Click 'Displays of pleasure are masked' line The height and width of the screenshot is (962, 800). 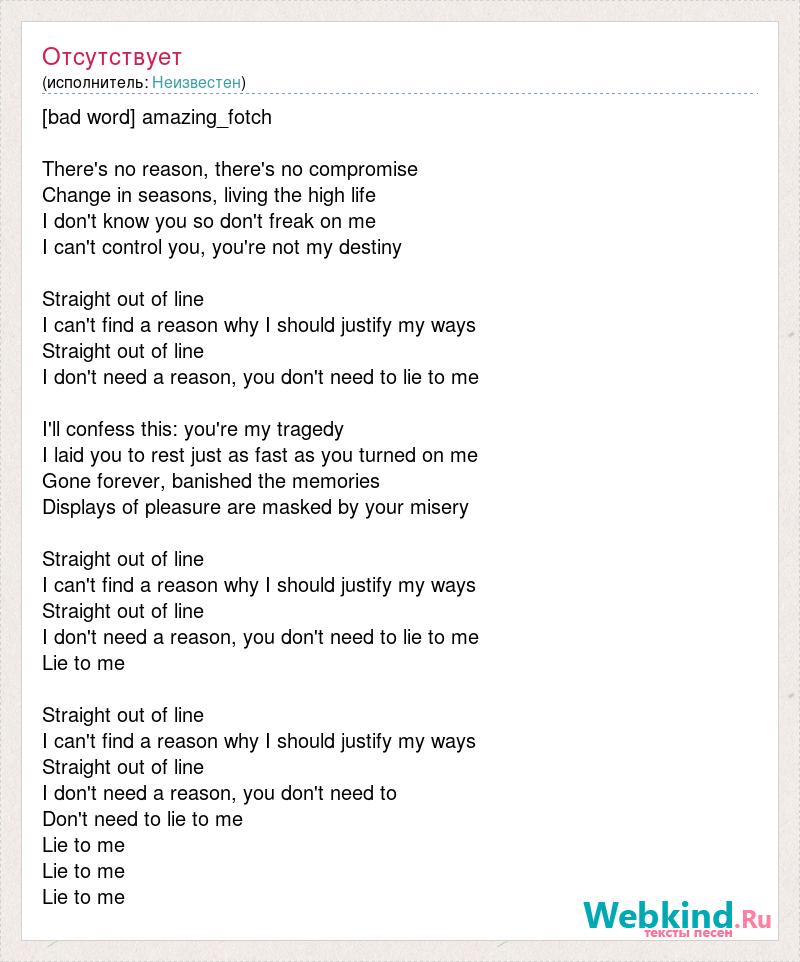(x=255, y=507)
